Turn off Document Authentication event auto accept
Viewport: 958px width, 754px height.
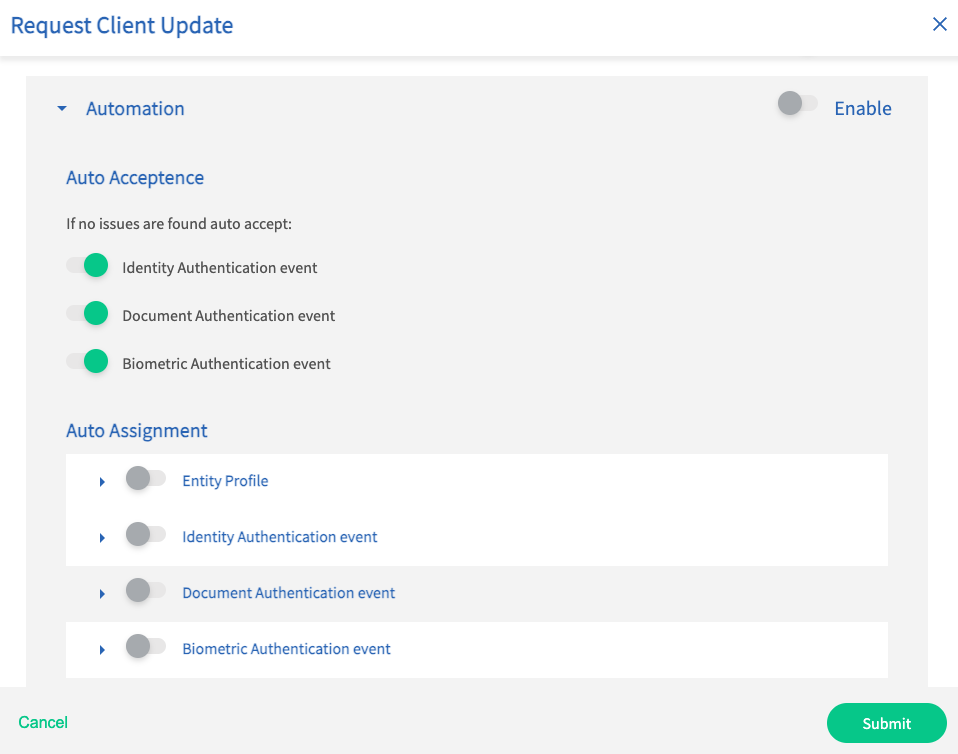[87, 313]
